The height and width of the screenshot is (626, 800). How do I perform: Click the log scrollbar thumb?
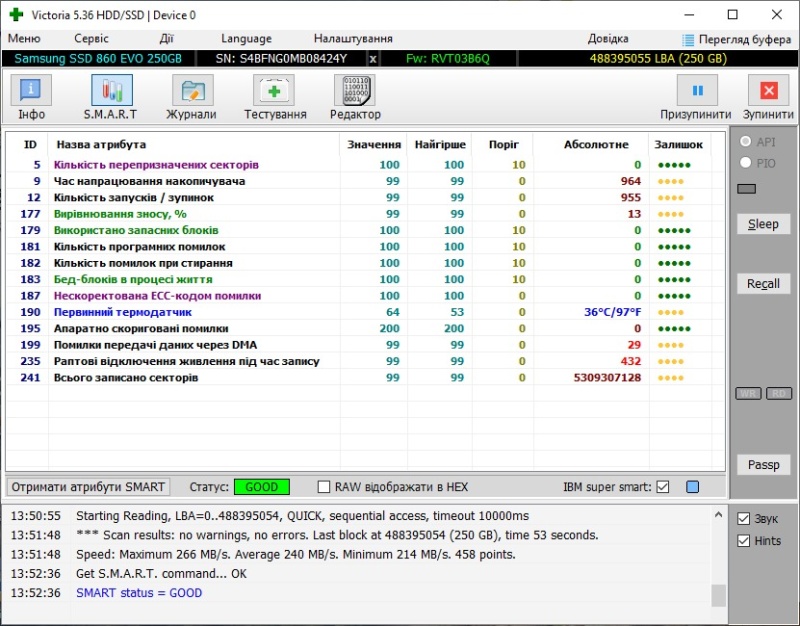tap(718, 595)
